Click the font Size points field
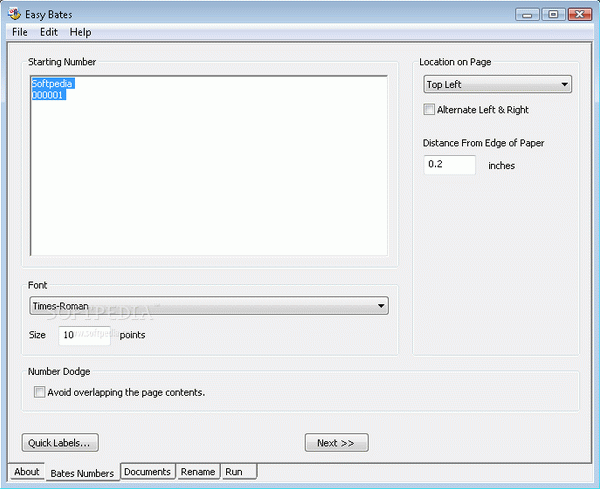The height and width of the screenshot is (489, 600). click(x=84, y=335)
